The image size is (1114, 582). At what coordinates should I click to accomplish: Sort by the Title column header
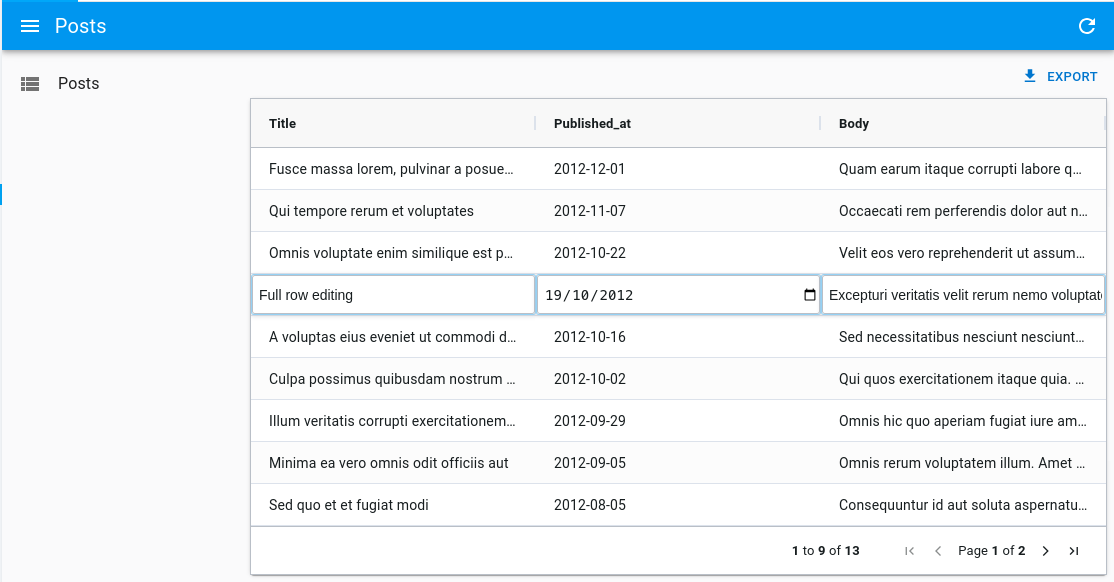click(x=283, y=124)
